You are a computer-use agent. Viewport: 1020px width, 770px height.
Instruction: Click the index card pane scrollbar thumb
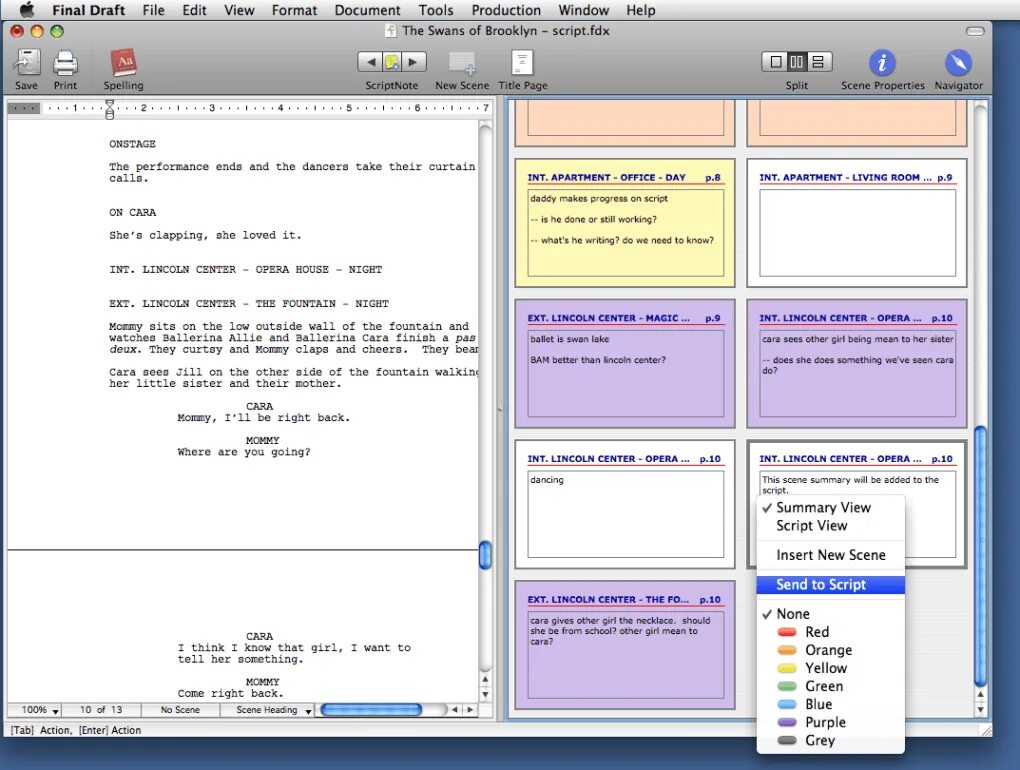(980, 556)
